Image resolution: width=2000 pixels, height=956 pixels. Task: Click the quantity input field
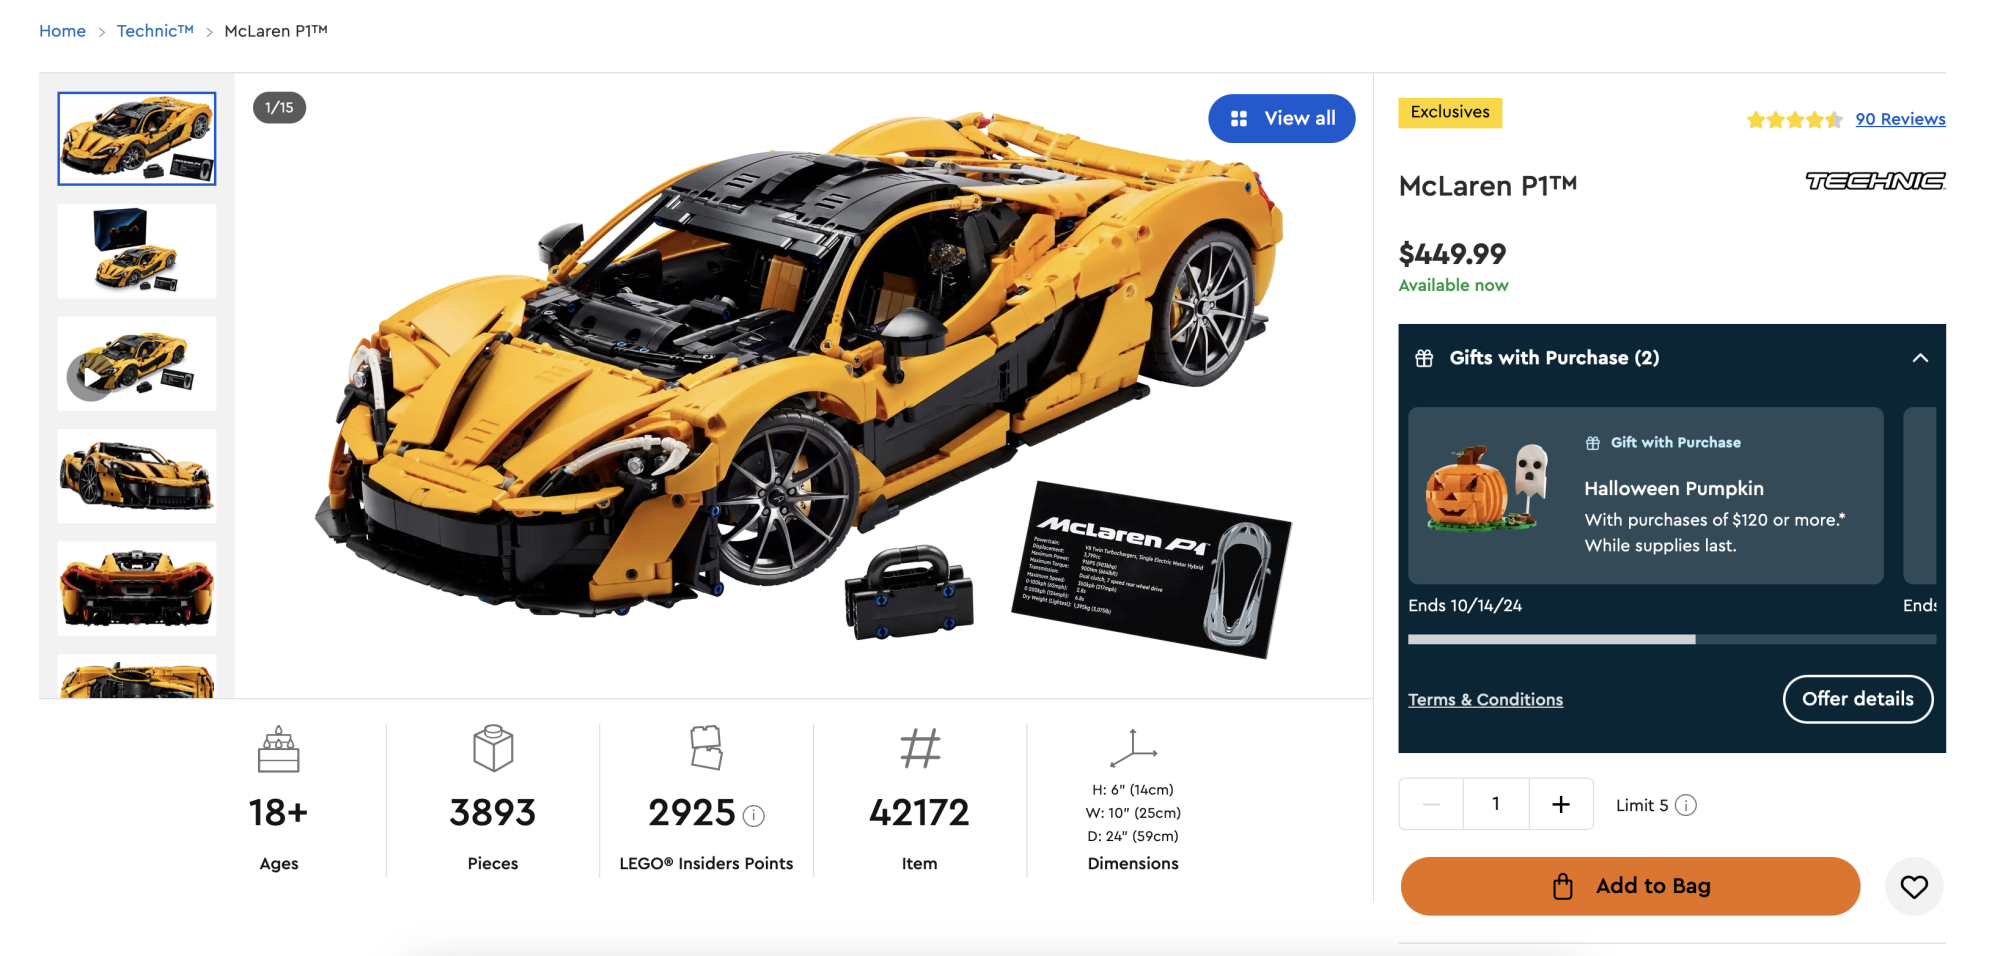(x=1496, y=804)
